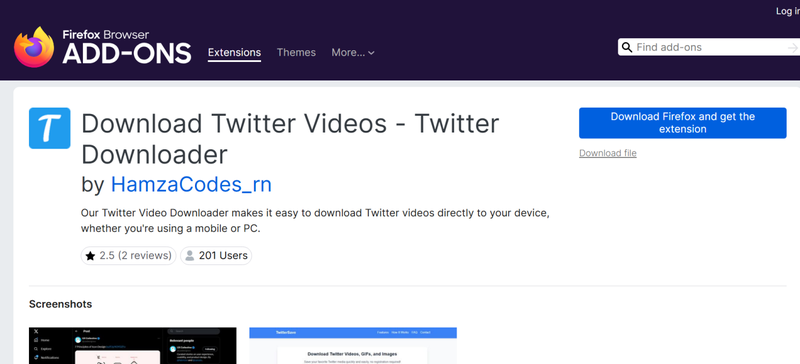Viewport: 800px width, 364px height.
Task: Open the Extensions tab
Action: [234, 53]
